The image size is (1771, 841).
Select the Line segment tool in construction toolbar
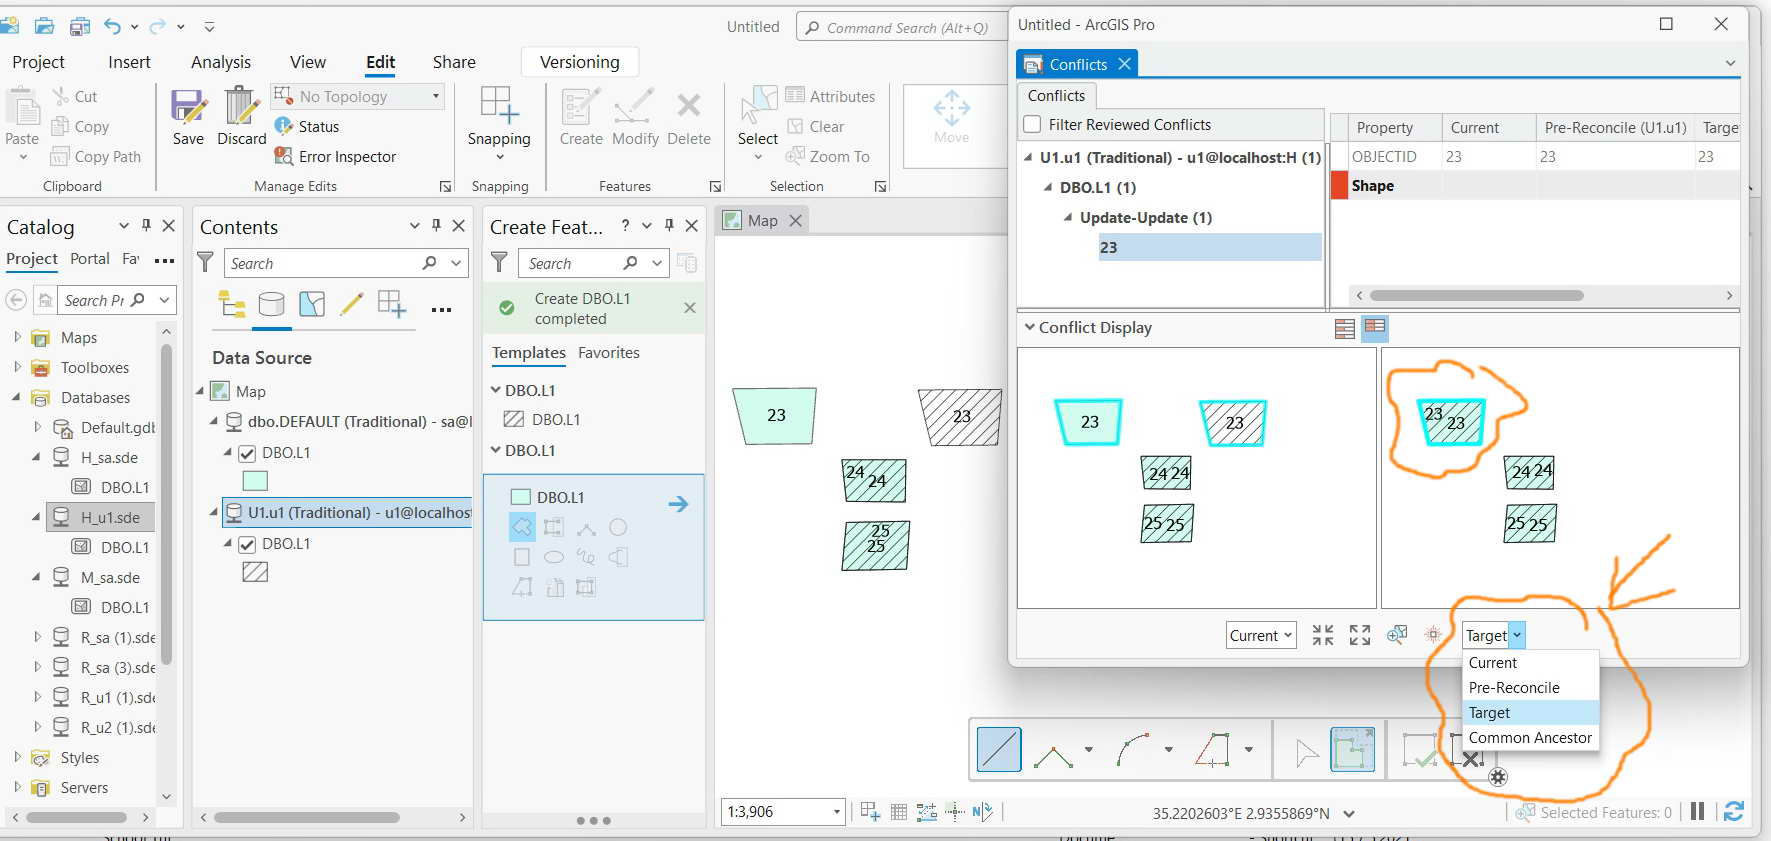[999, 749]
